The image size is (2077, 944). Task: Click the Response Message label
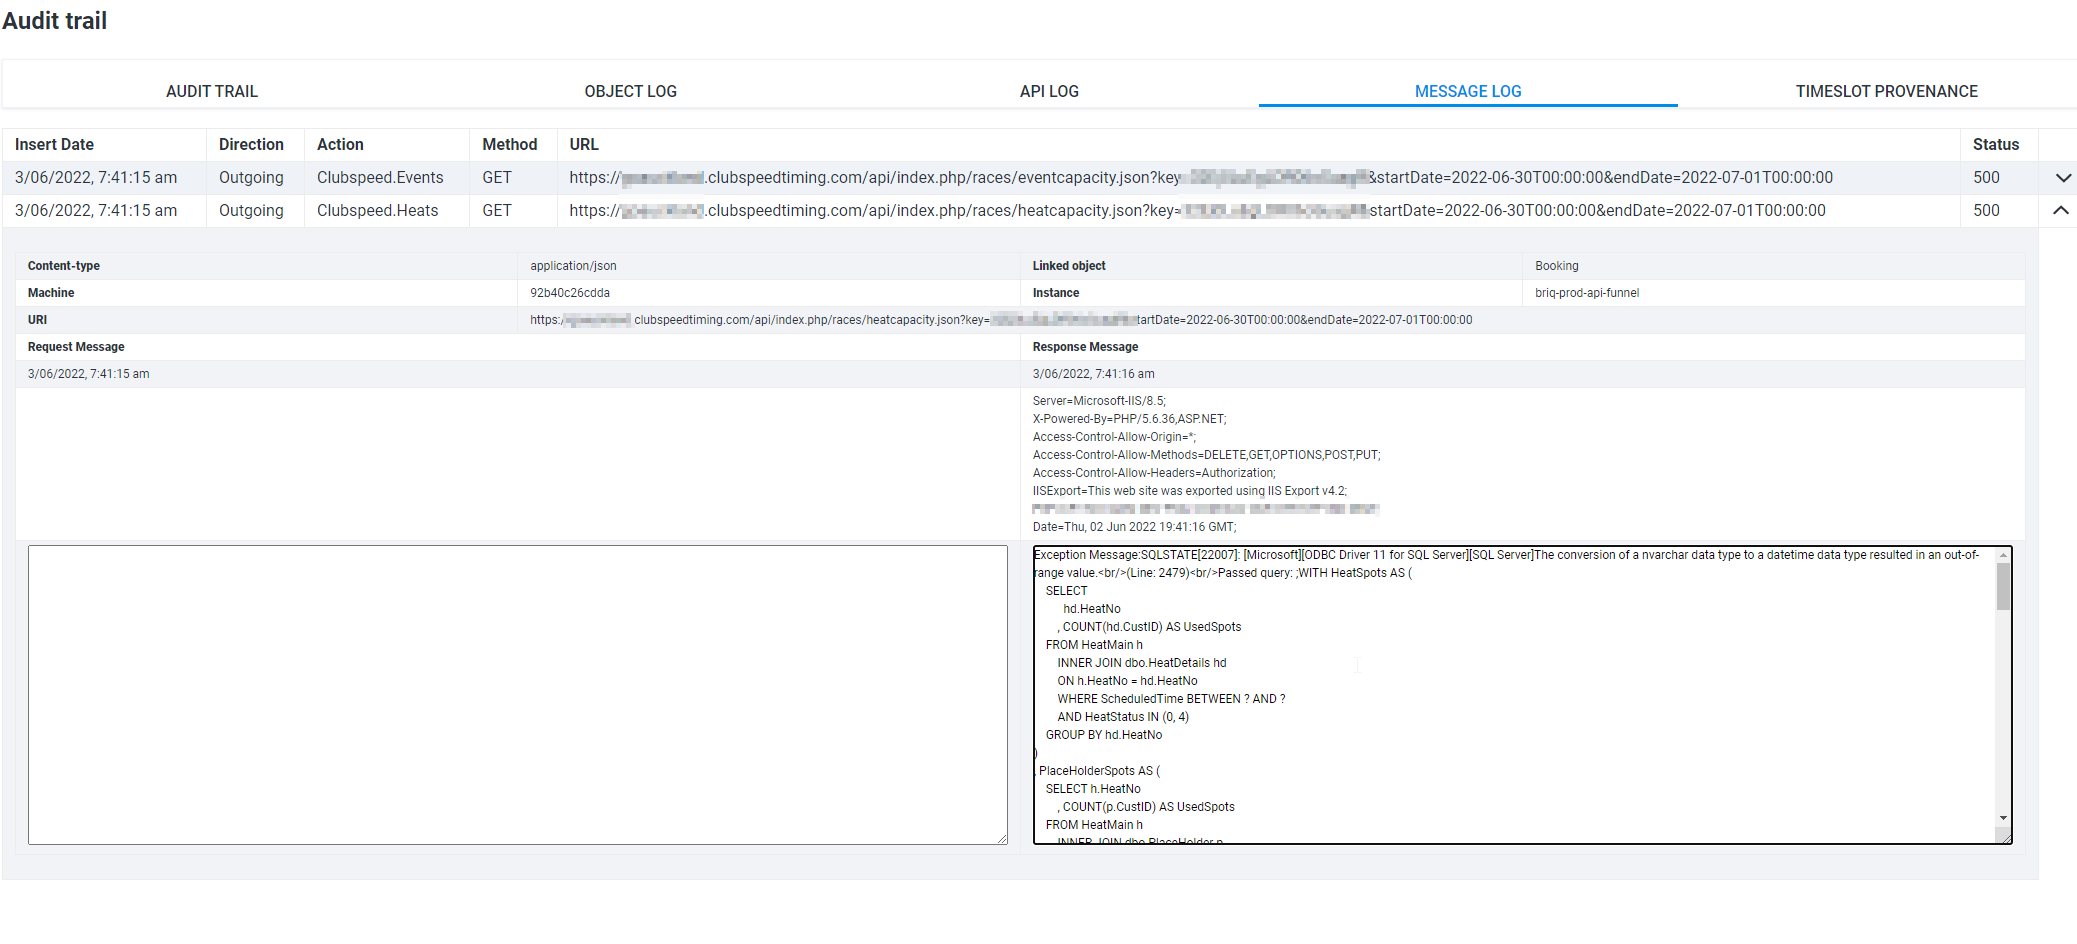(1085, 347)
